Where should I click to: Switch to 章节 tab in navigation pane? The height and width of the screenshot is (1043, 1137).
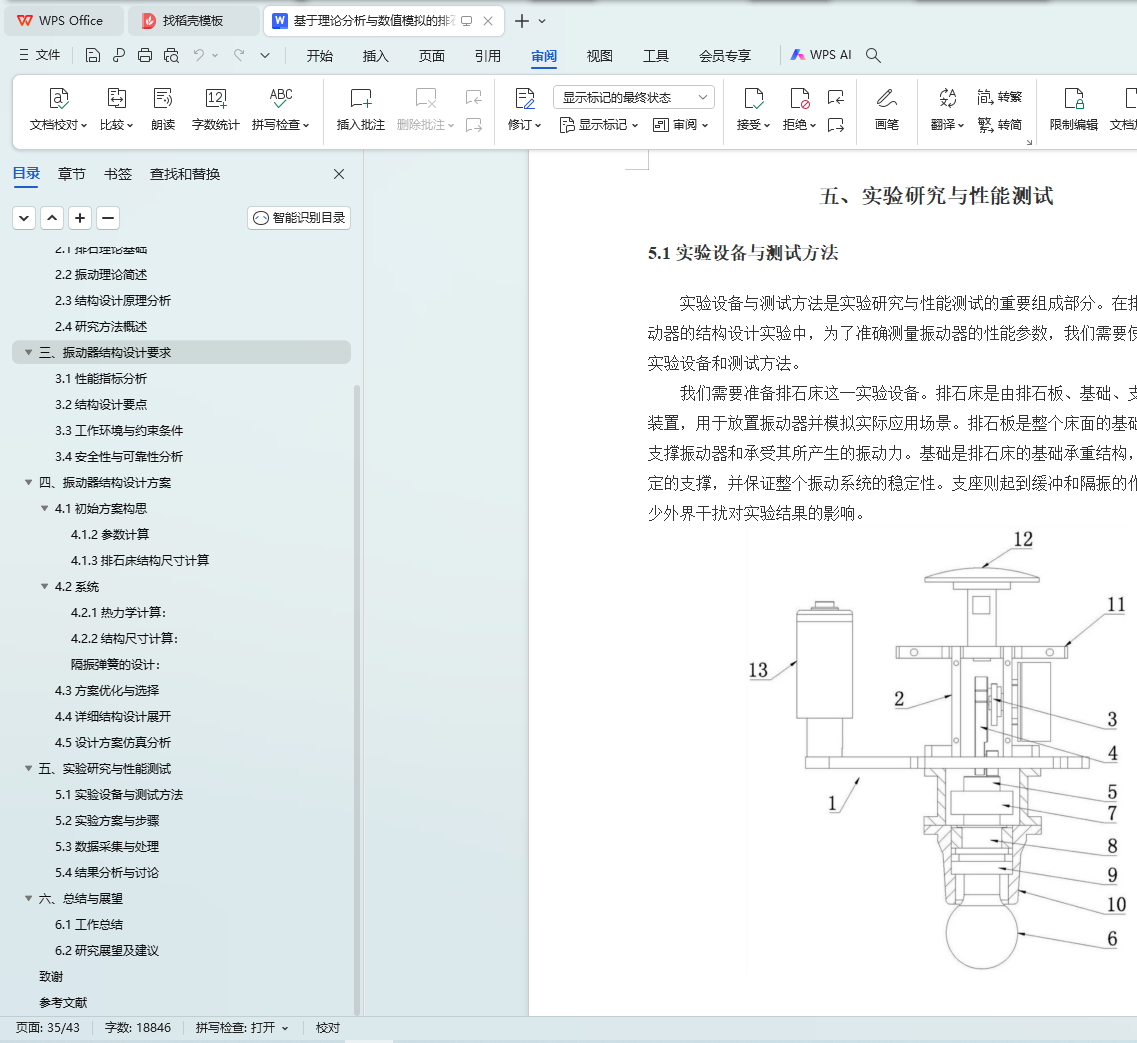point(71,174)
